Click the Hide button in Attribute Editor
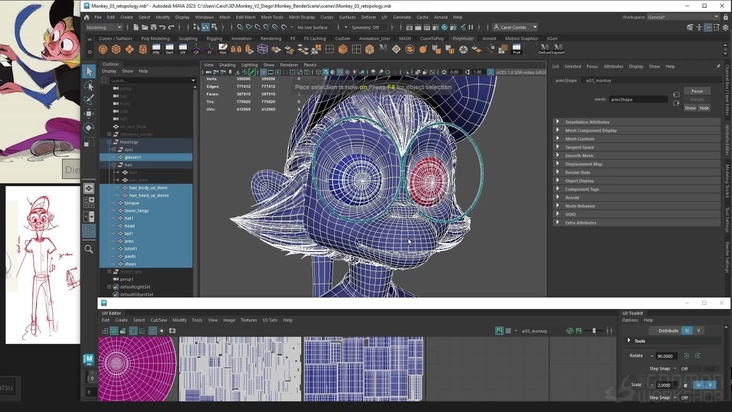This screenshot has width=732, height=412. [704, 108]
